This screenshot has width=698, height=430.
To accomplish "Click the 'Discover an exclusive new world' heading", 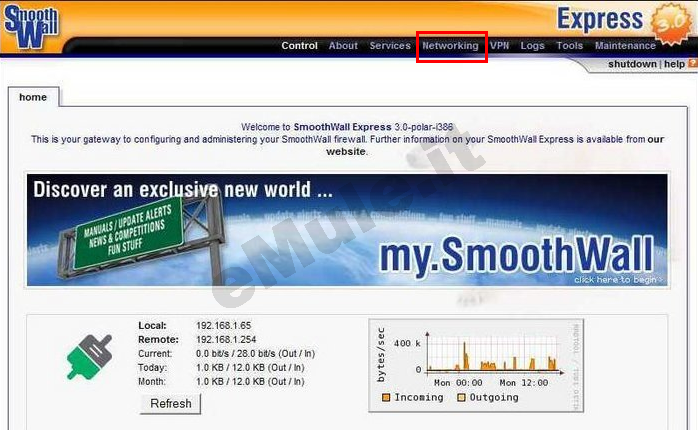I will click(183, 190).
